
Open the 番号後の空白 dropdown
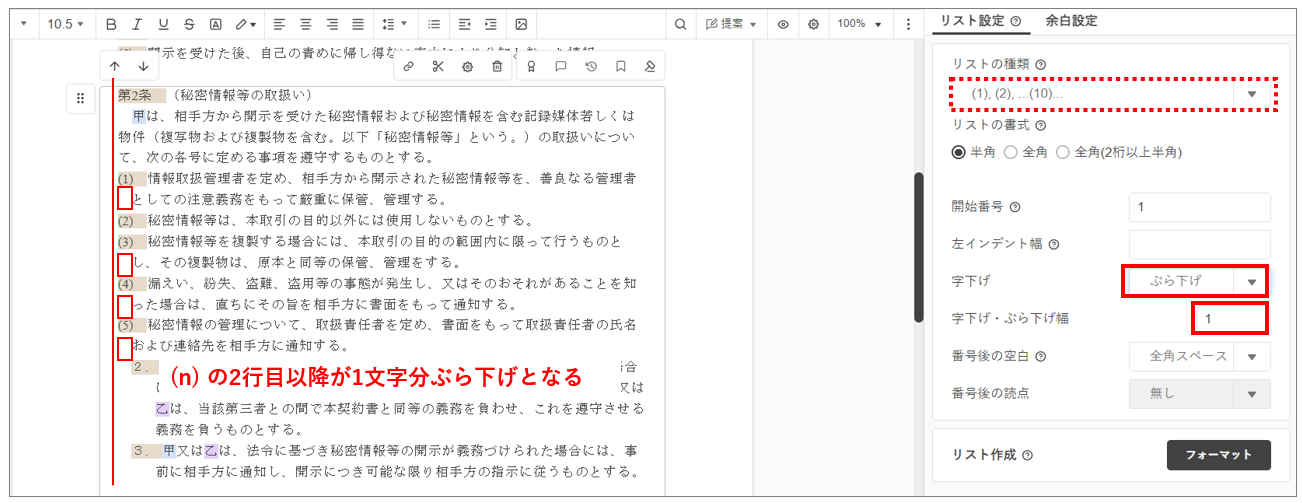coord(1199,356)
